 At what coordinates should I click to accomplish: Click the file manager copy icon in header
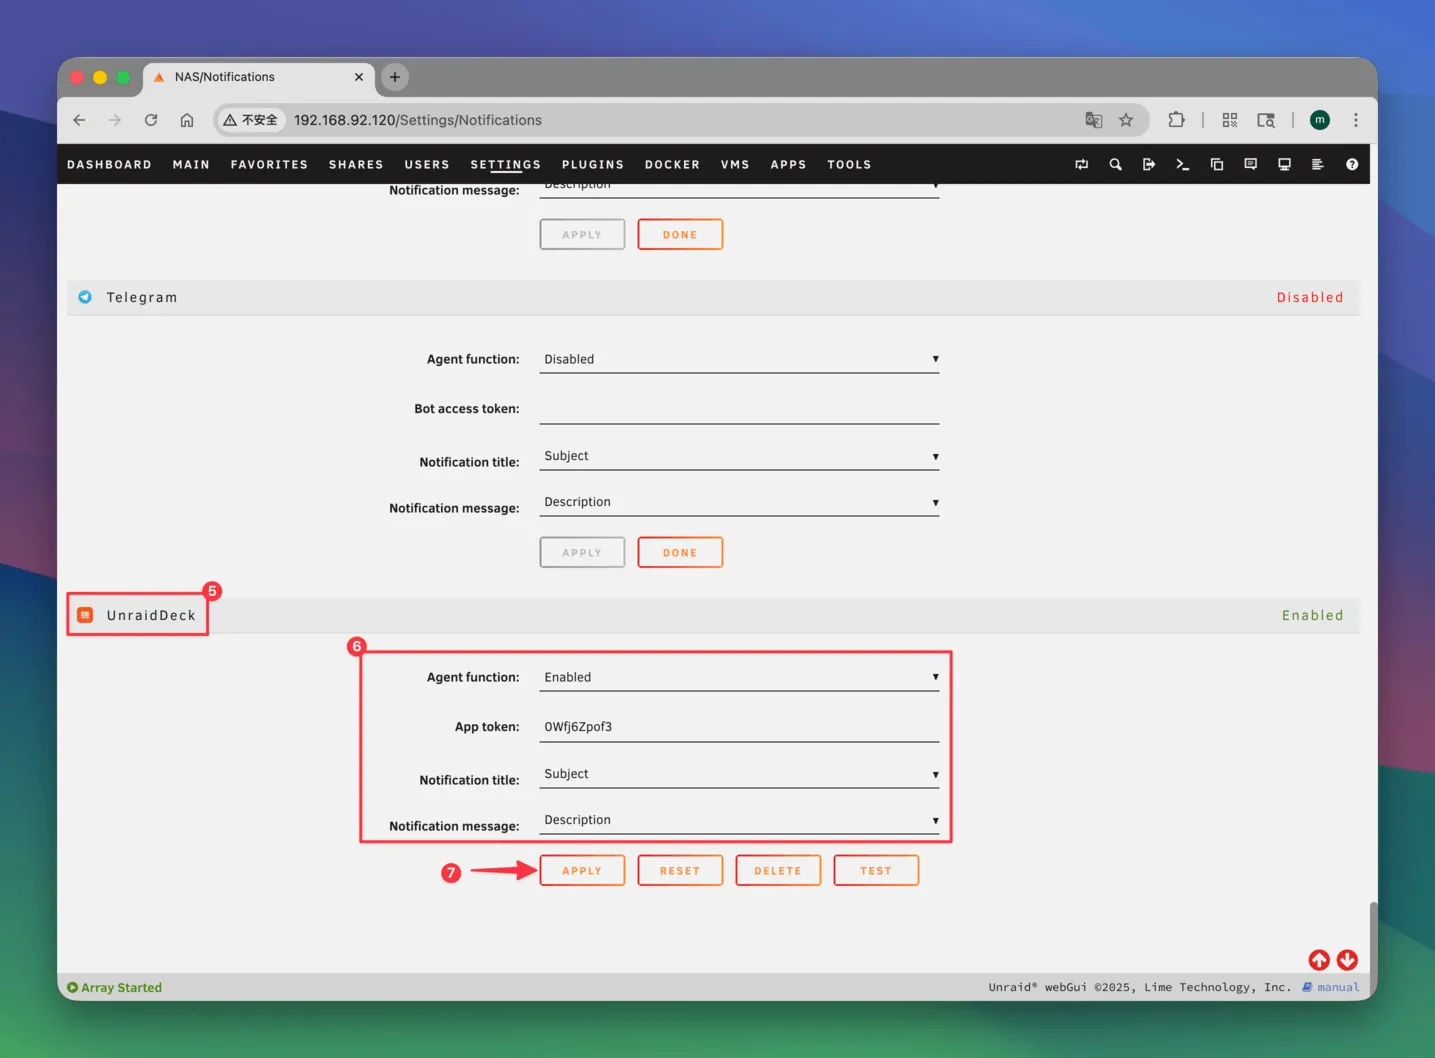(1217, 164)
